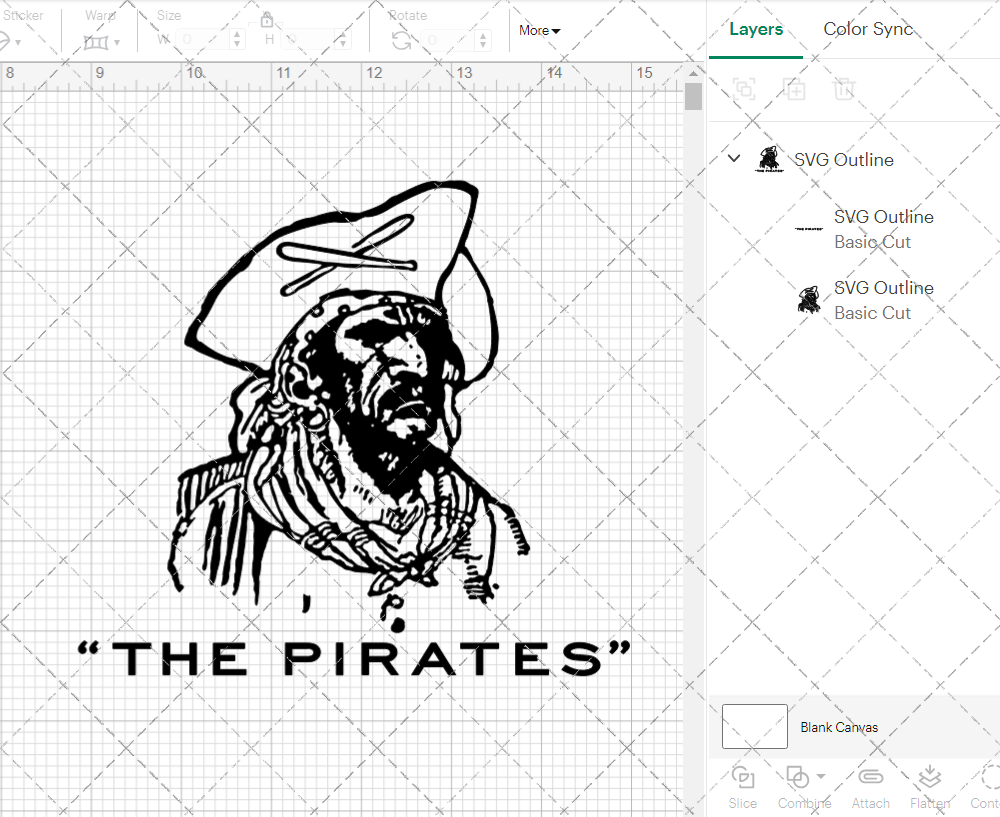Click the Width stepper arrows
The width and height of the screenshot is (1000, 817).
tap(237, 40)
